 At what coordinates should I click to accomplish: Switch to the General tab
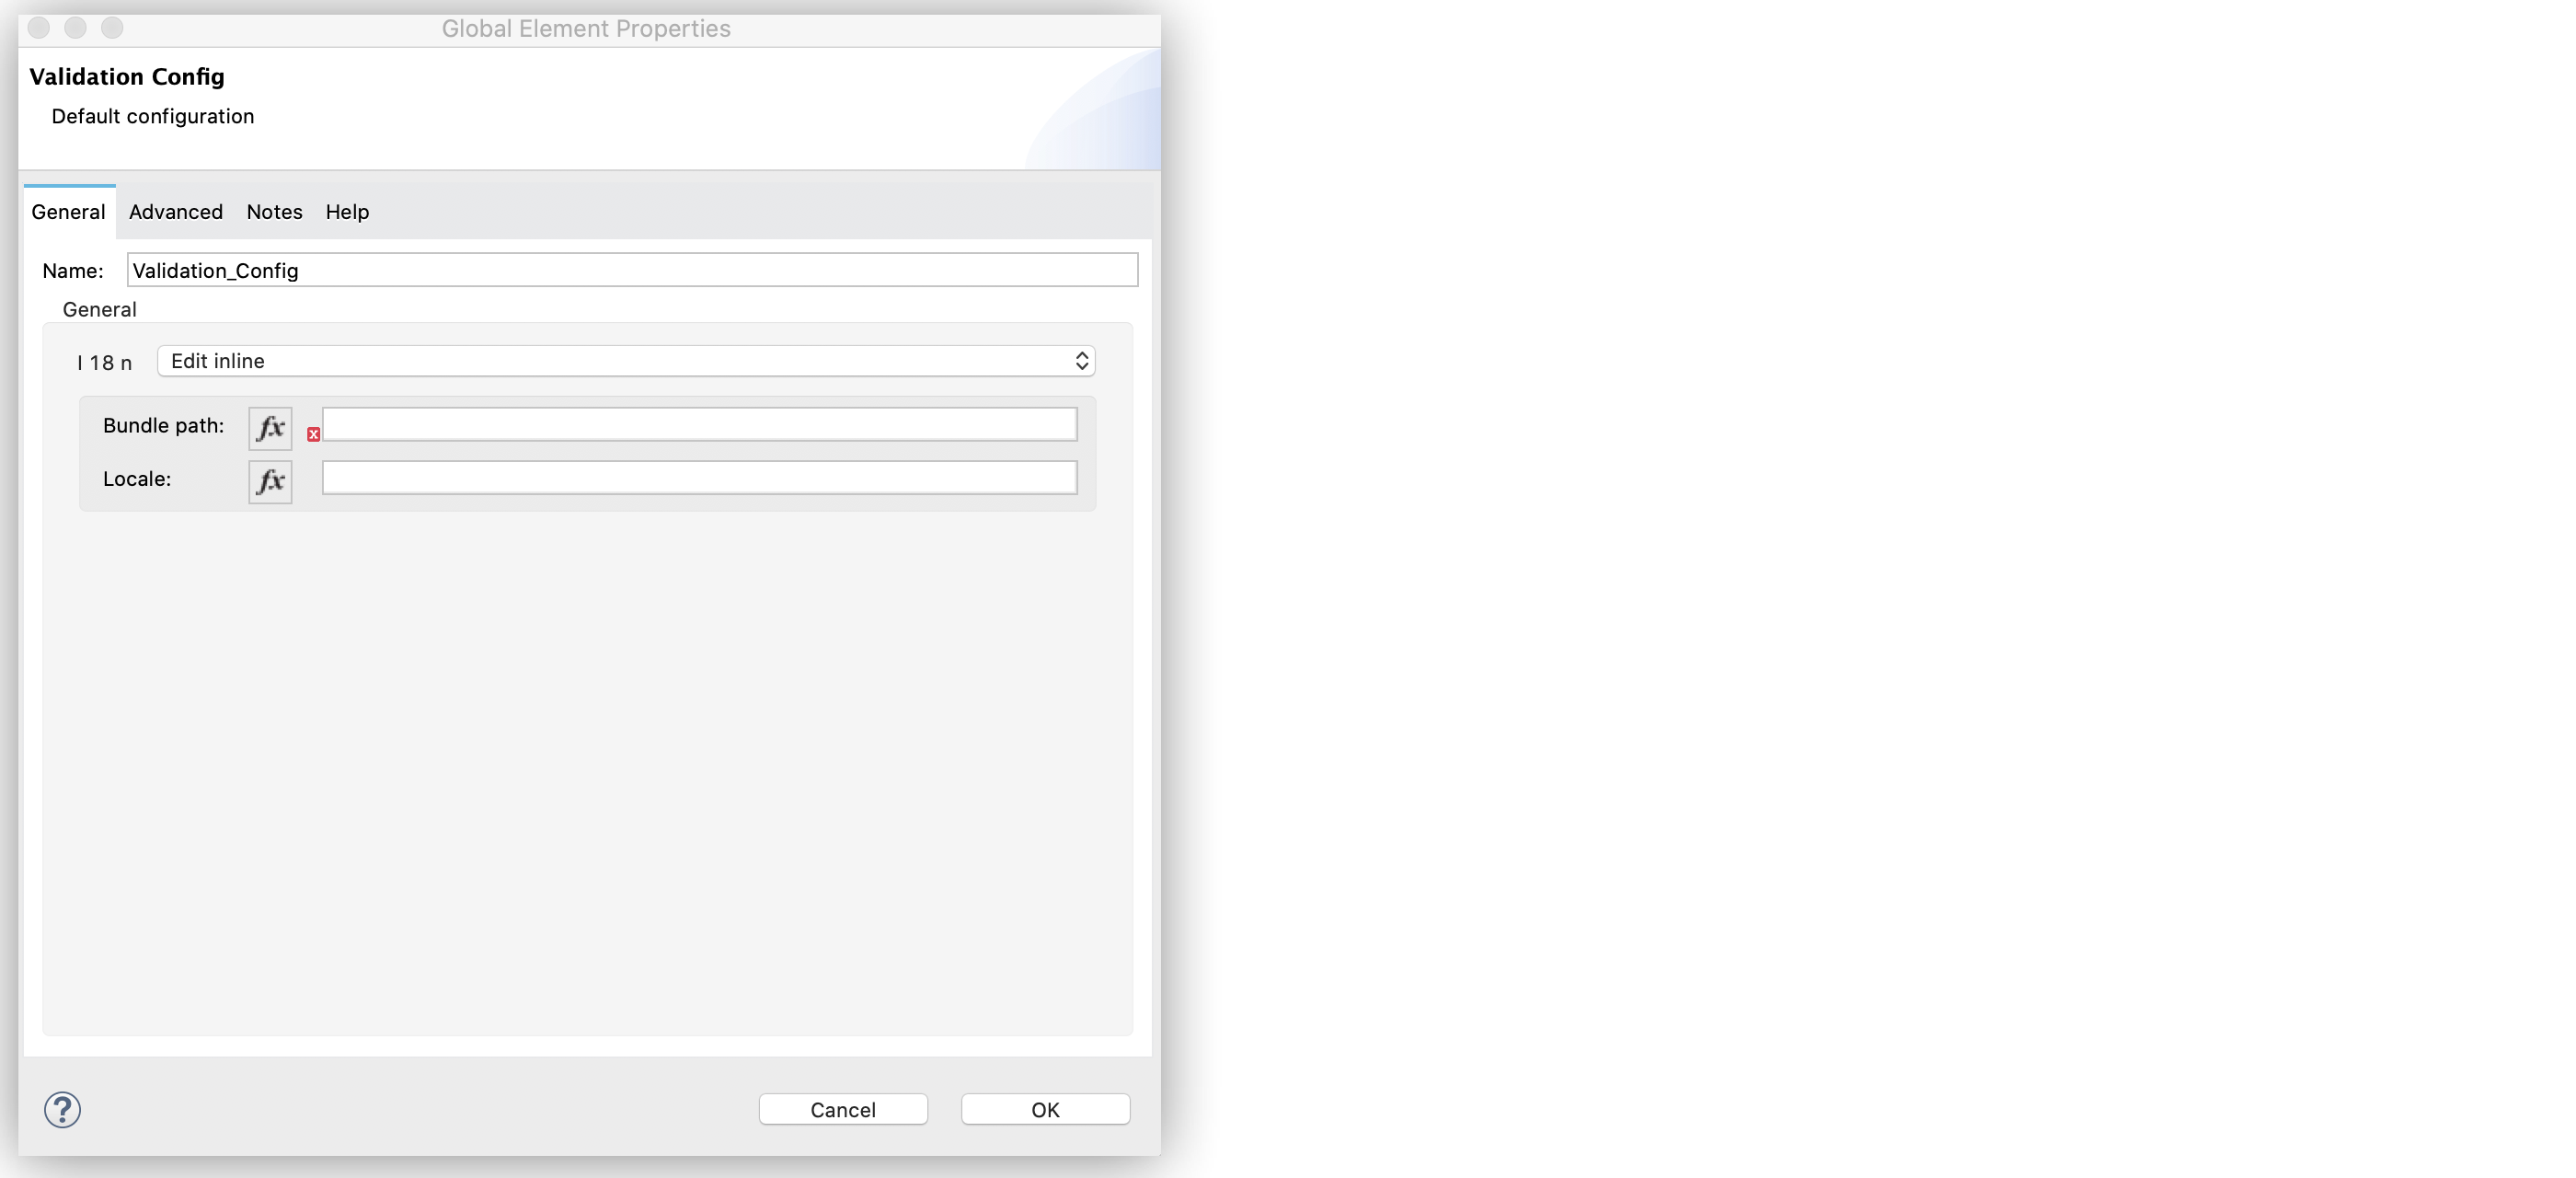pyautogui.click(x=67, y=212)
